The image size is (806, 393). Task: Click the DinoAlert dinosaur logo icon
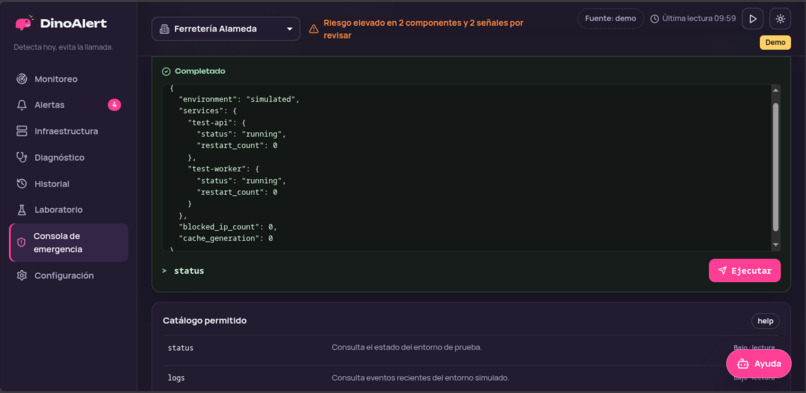pyautogui.click(x=24, y=23)
